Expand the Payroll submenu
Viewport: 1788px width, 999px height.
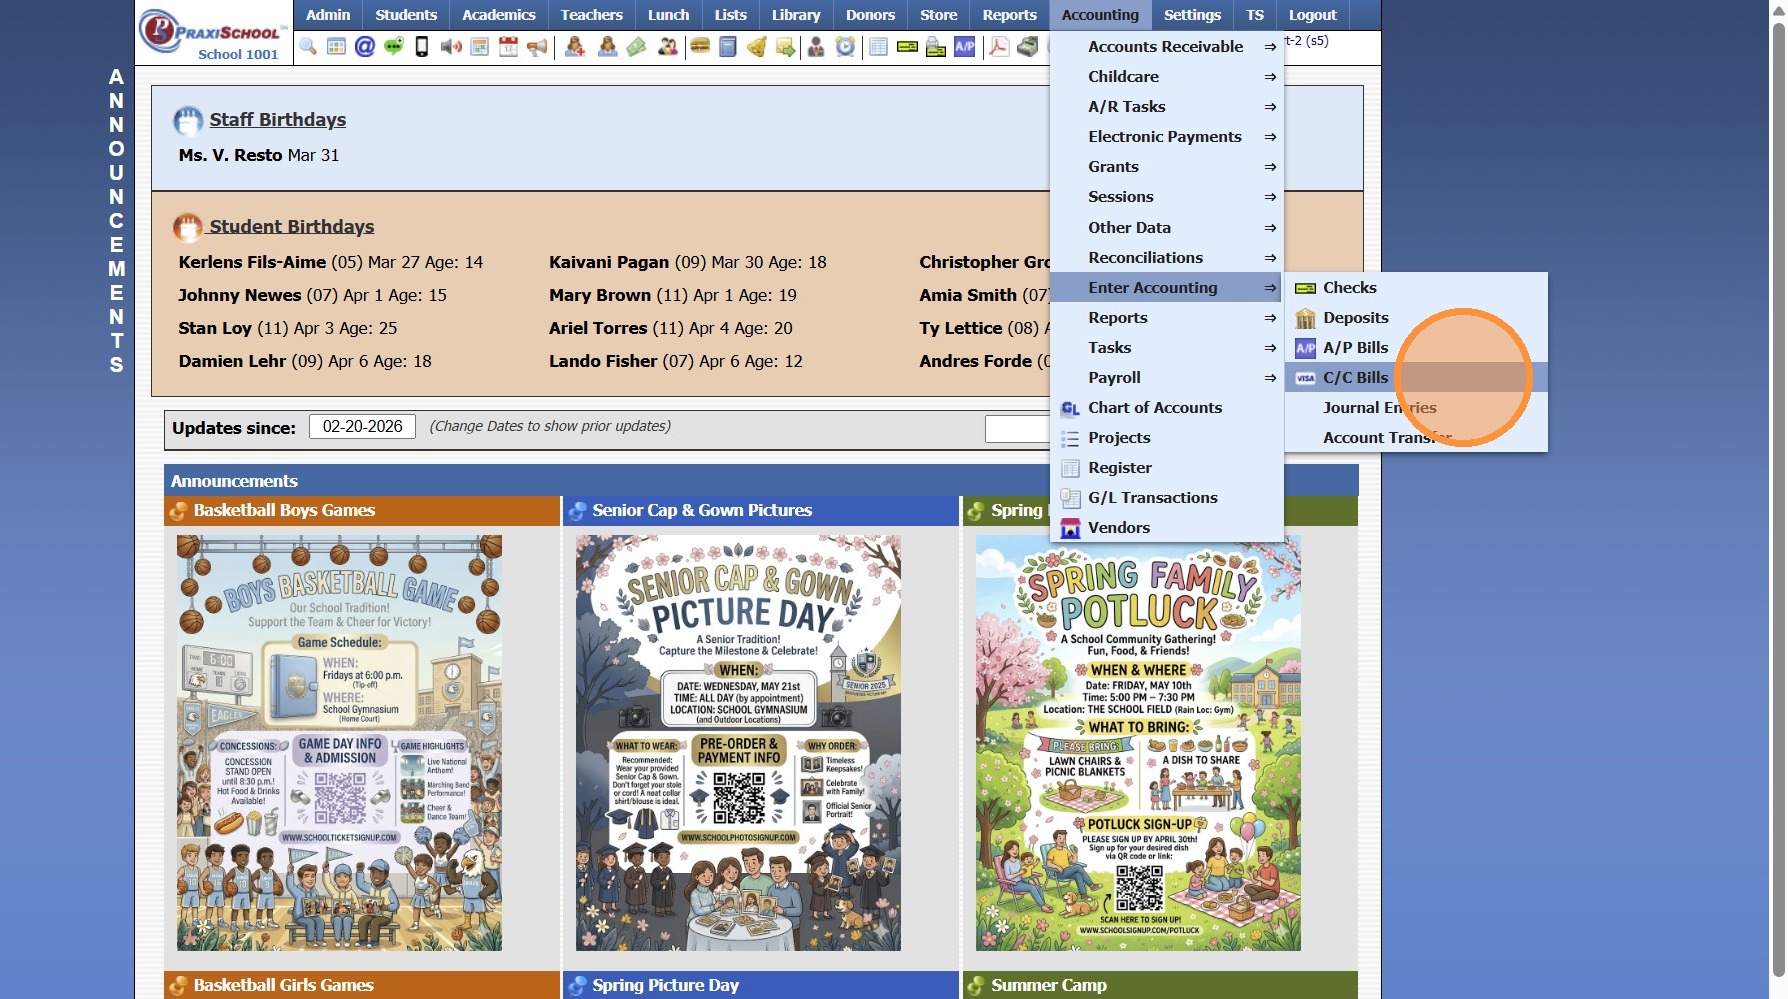pos(1166,378)
